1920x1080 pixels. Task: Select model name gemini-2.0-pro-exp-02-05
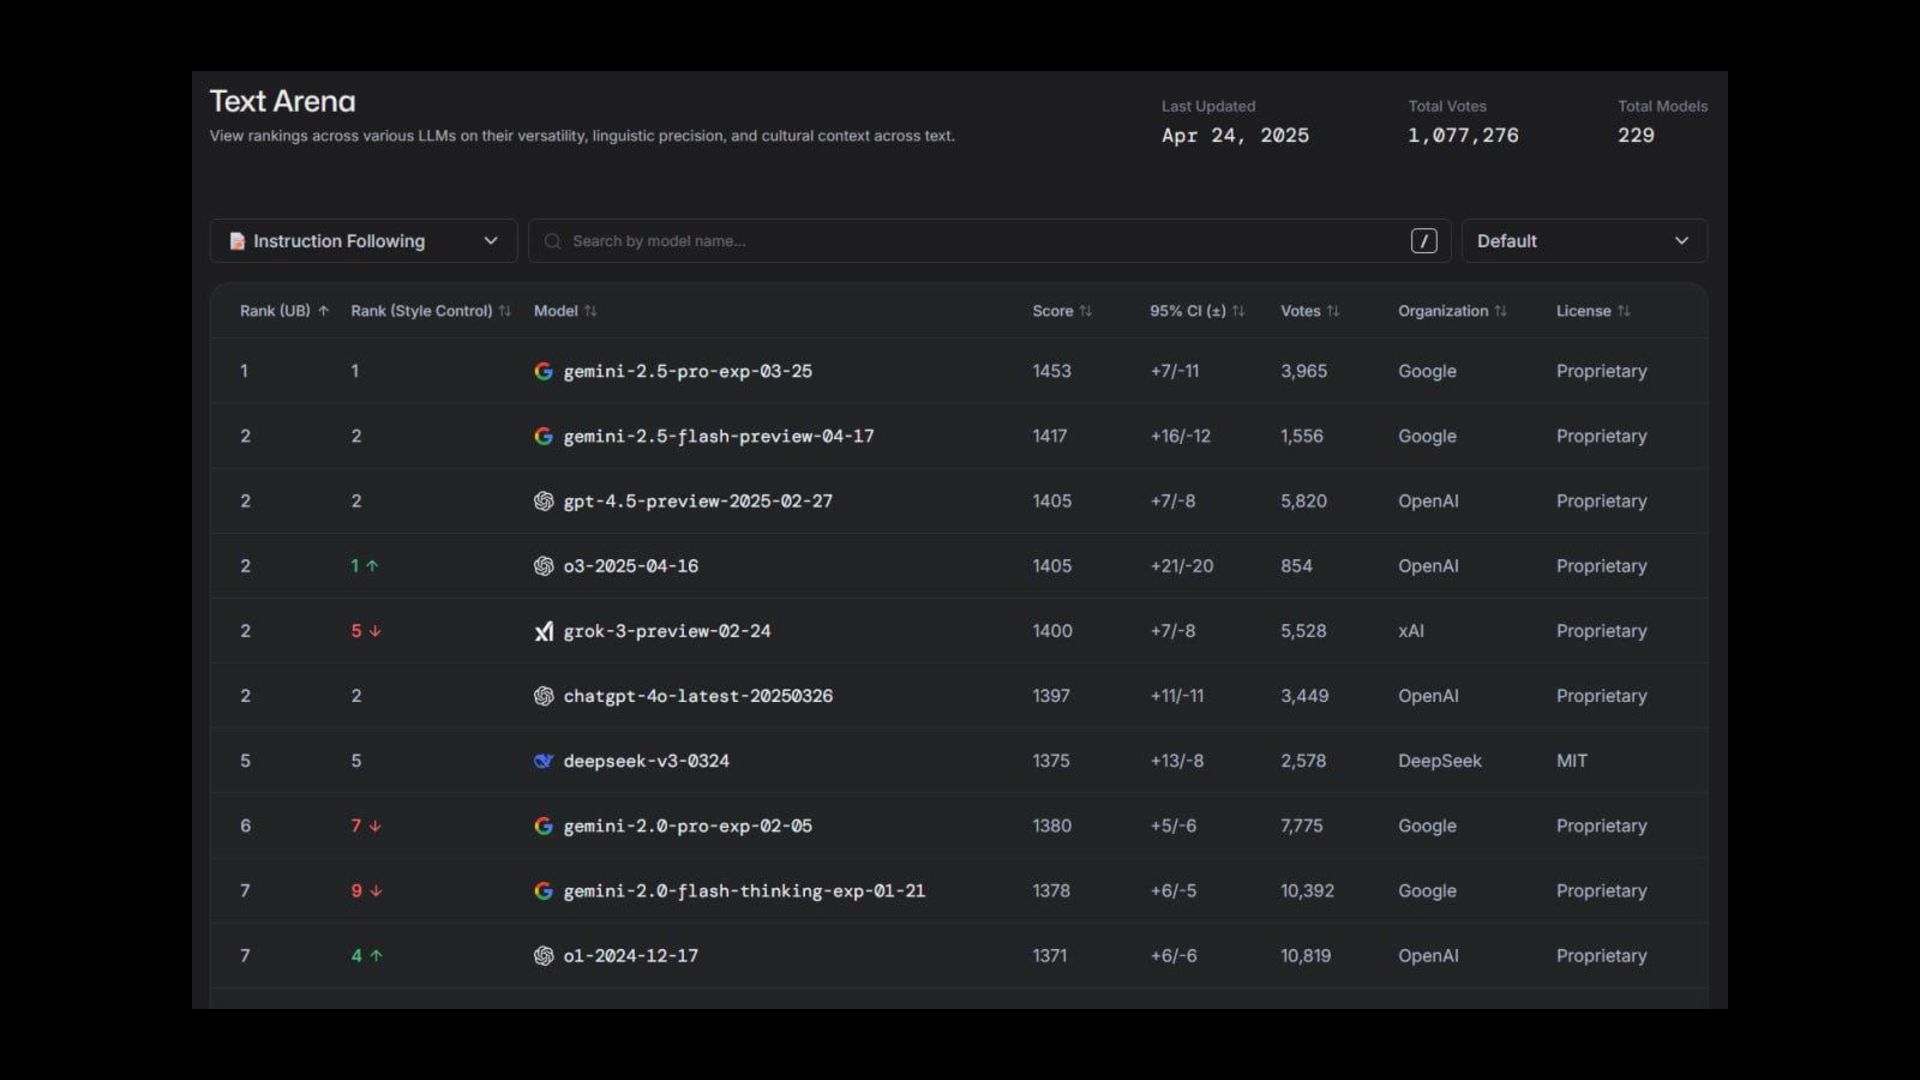(687, 826)
